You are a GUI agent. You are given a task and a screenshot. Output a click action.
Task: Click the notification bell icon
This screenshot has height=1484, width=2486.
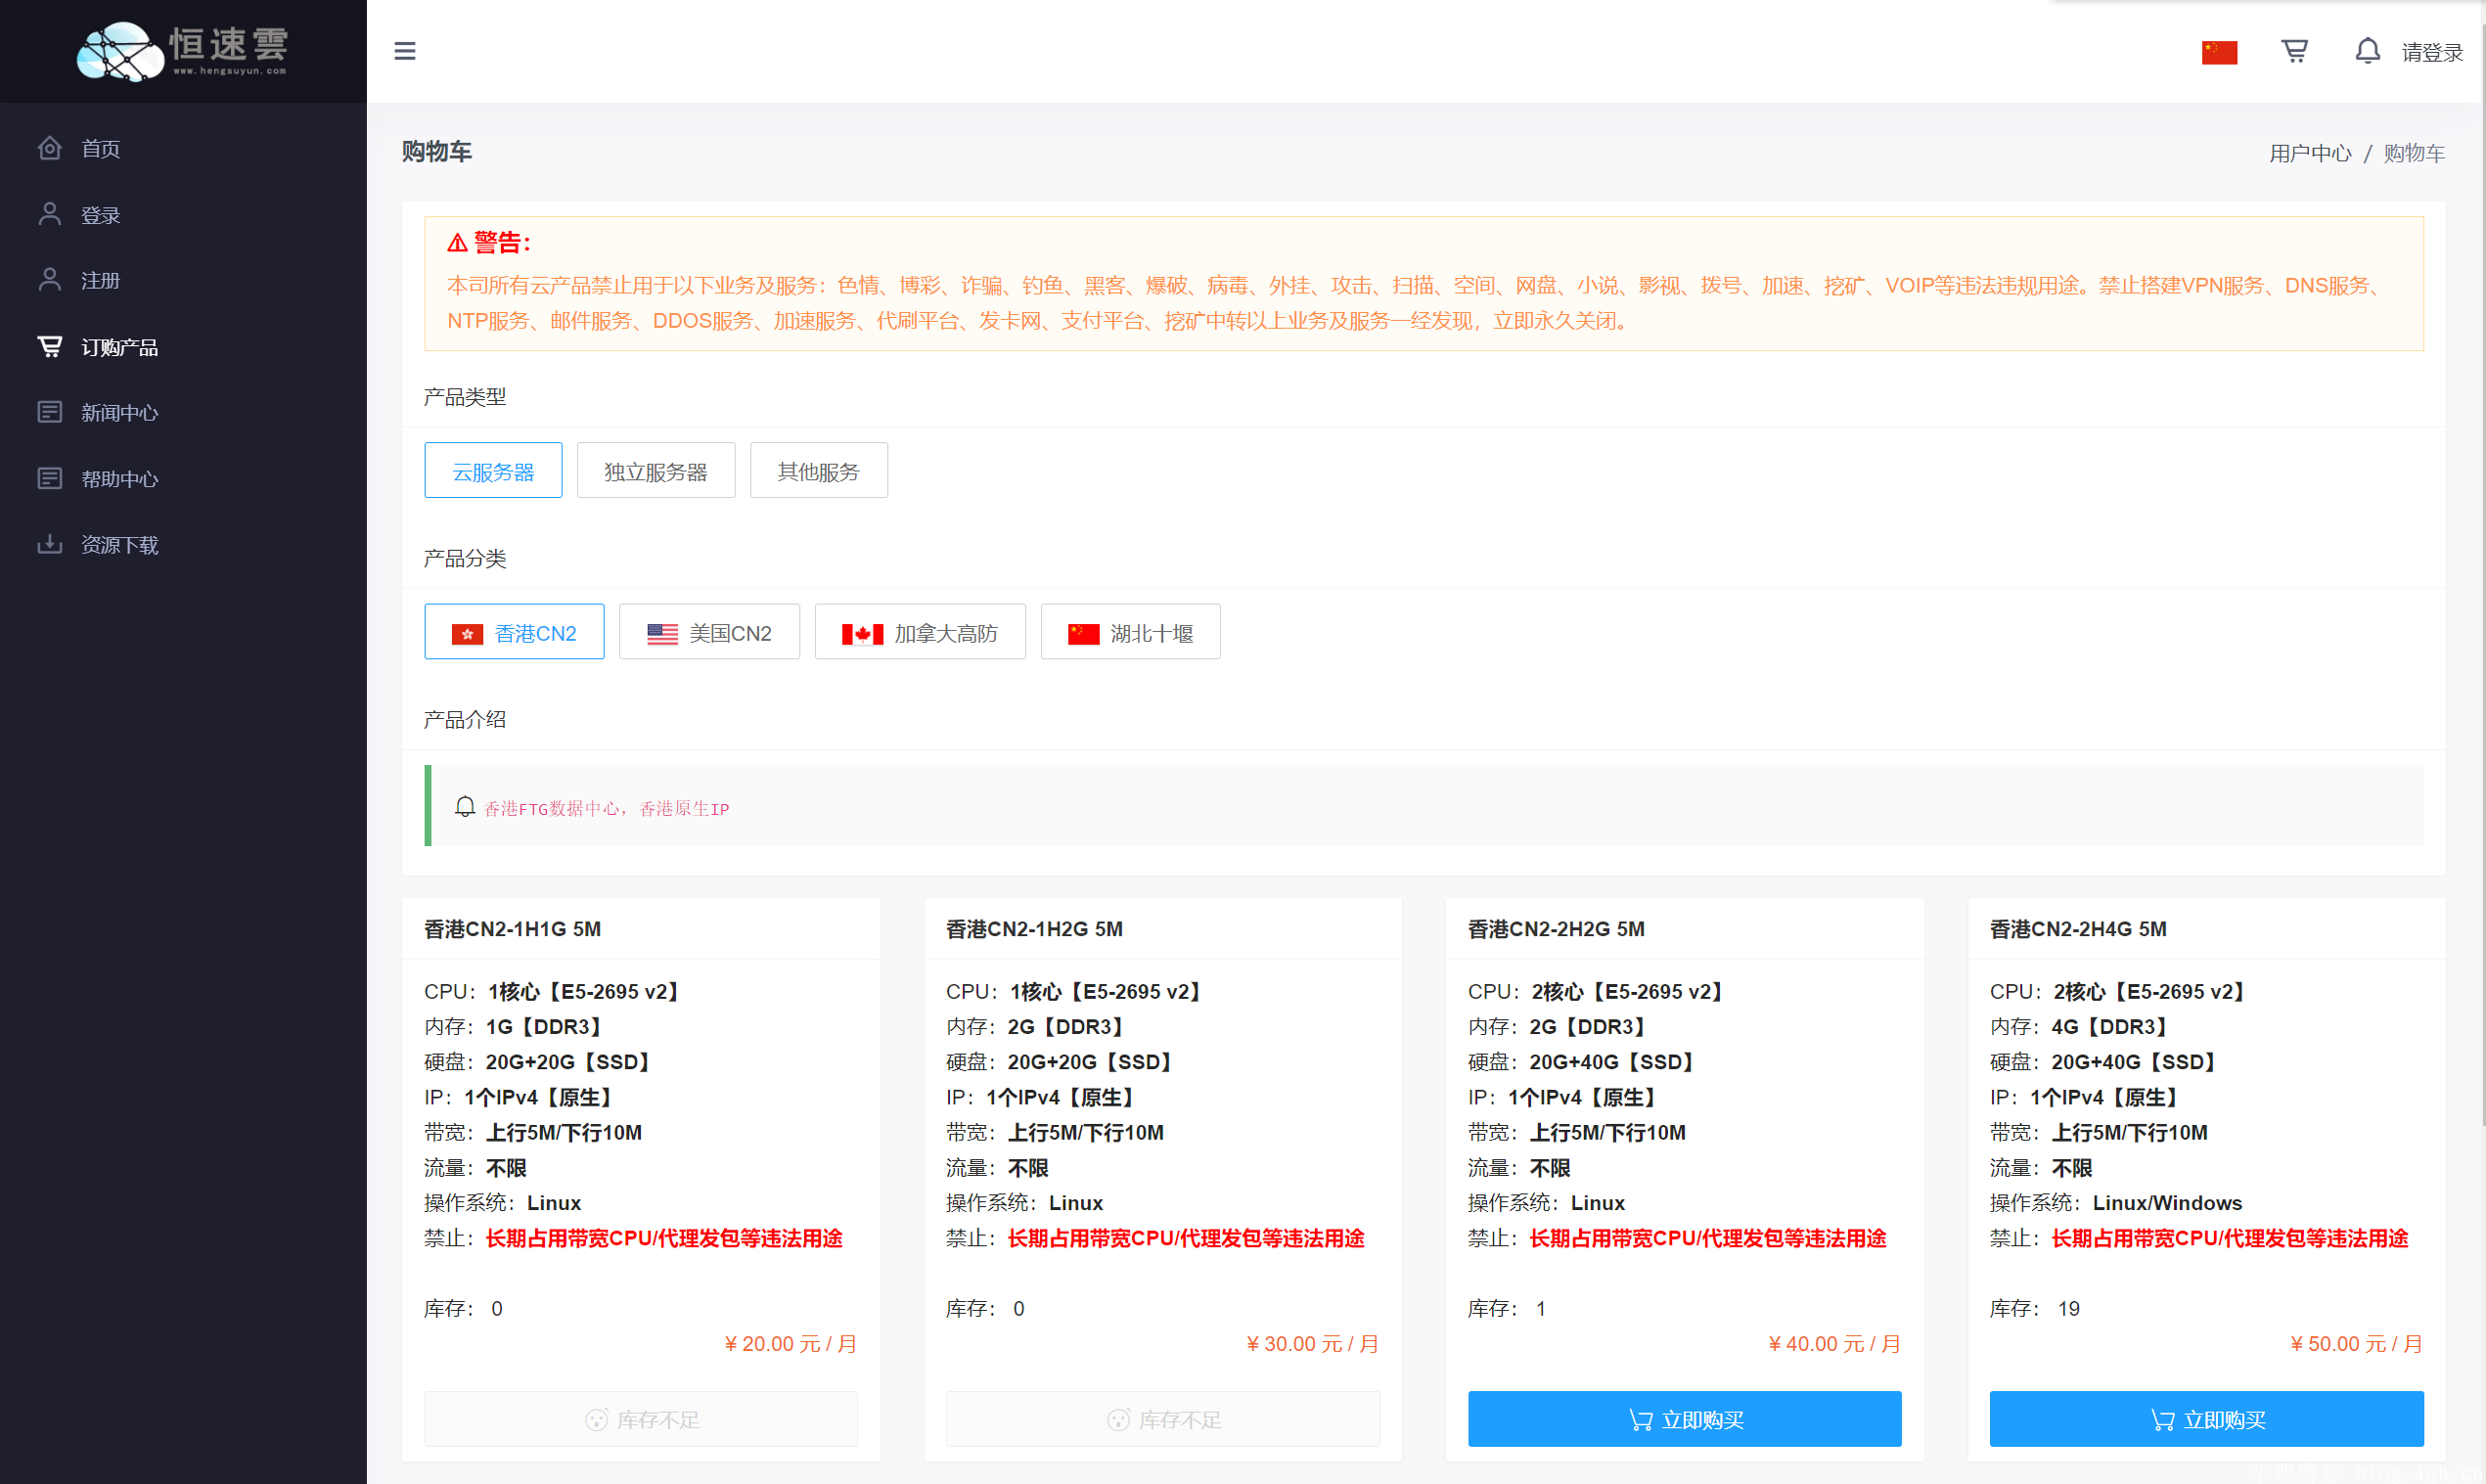click(x=2367, y=51)
